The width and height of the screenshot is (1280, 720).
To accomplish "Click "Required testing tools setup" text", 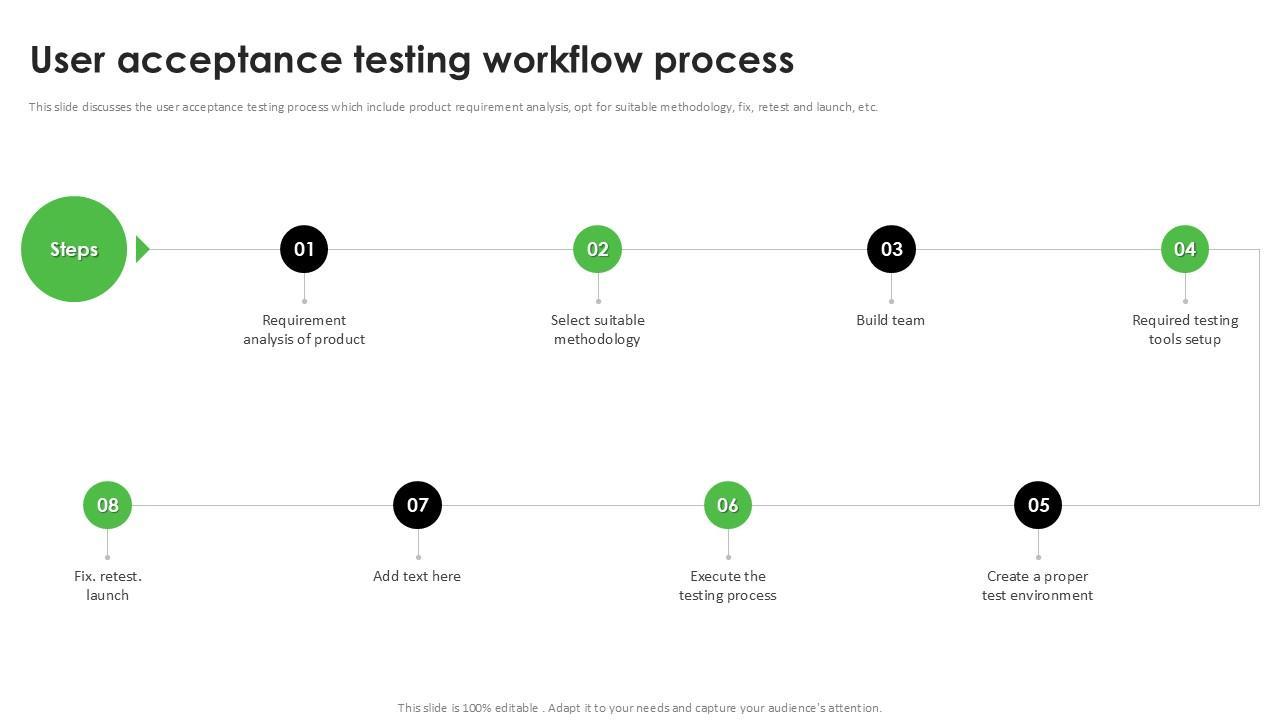I will [1185, 330].
